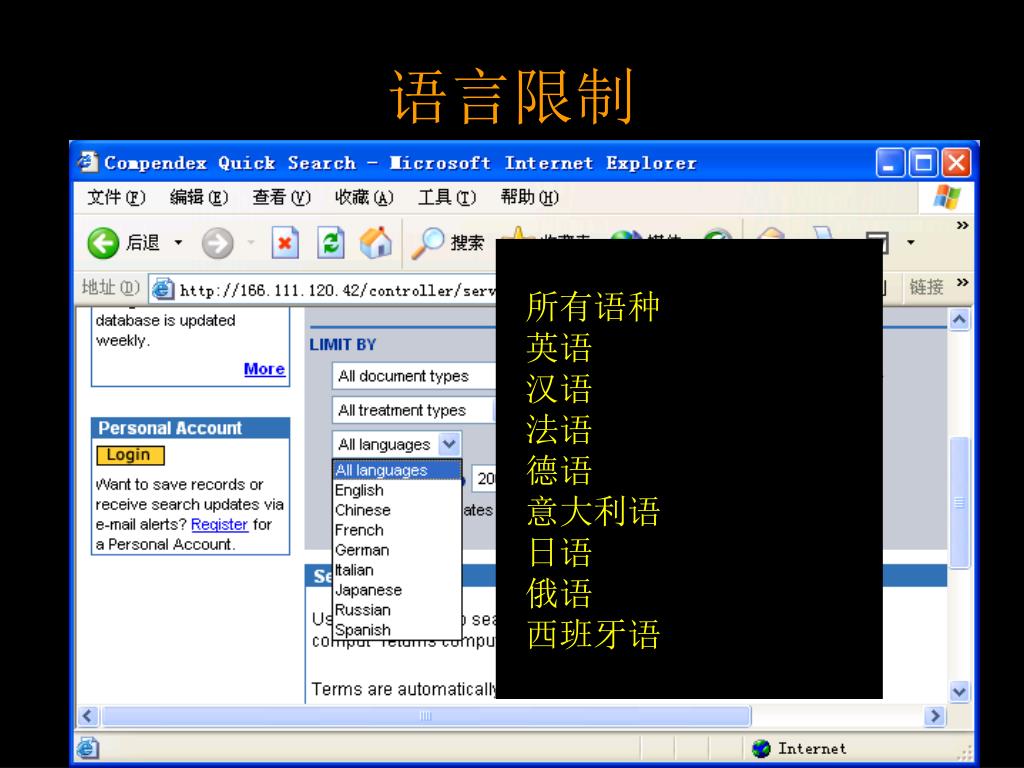1024x768 pixels.
Task: Open the All document types dropdown
Action: coord(414,376)
